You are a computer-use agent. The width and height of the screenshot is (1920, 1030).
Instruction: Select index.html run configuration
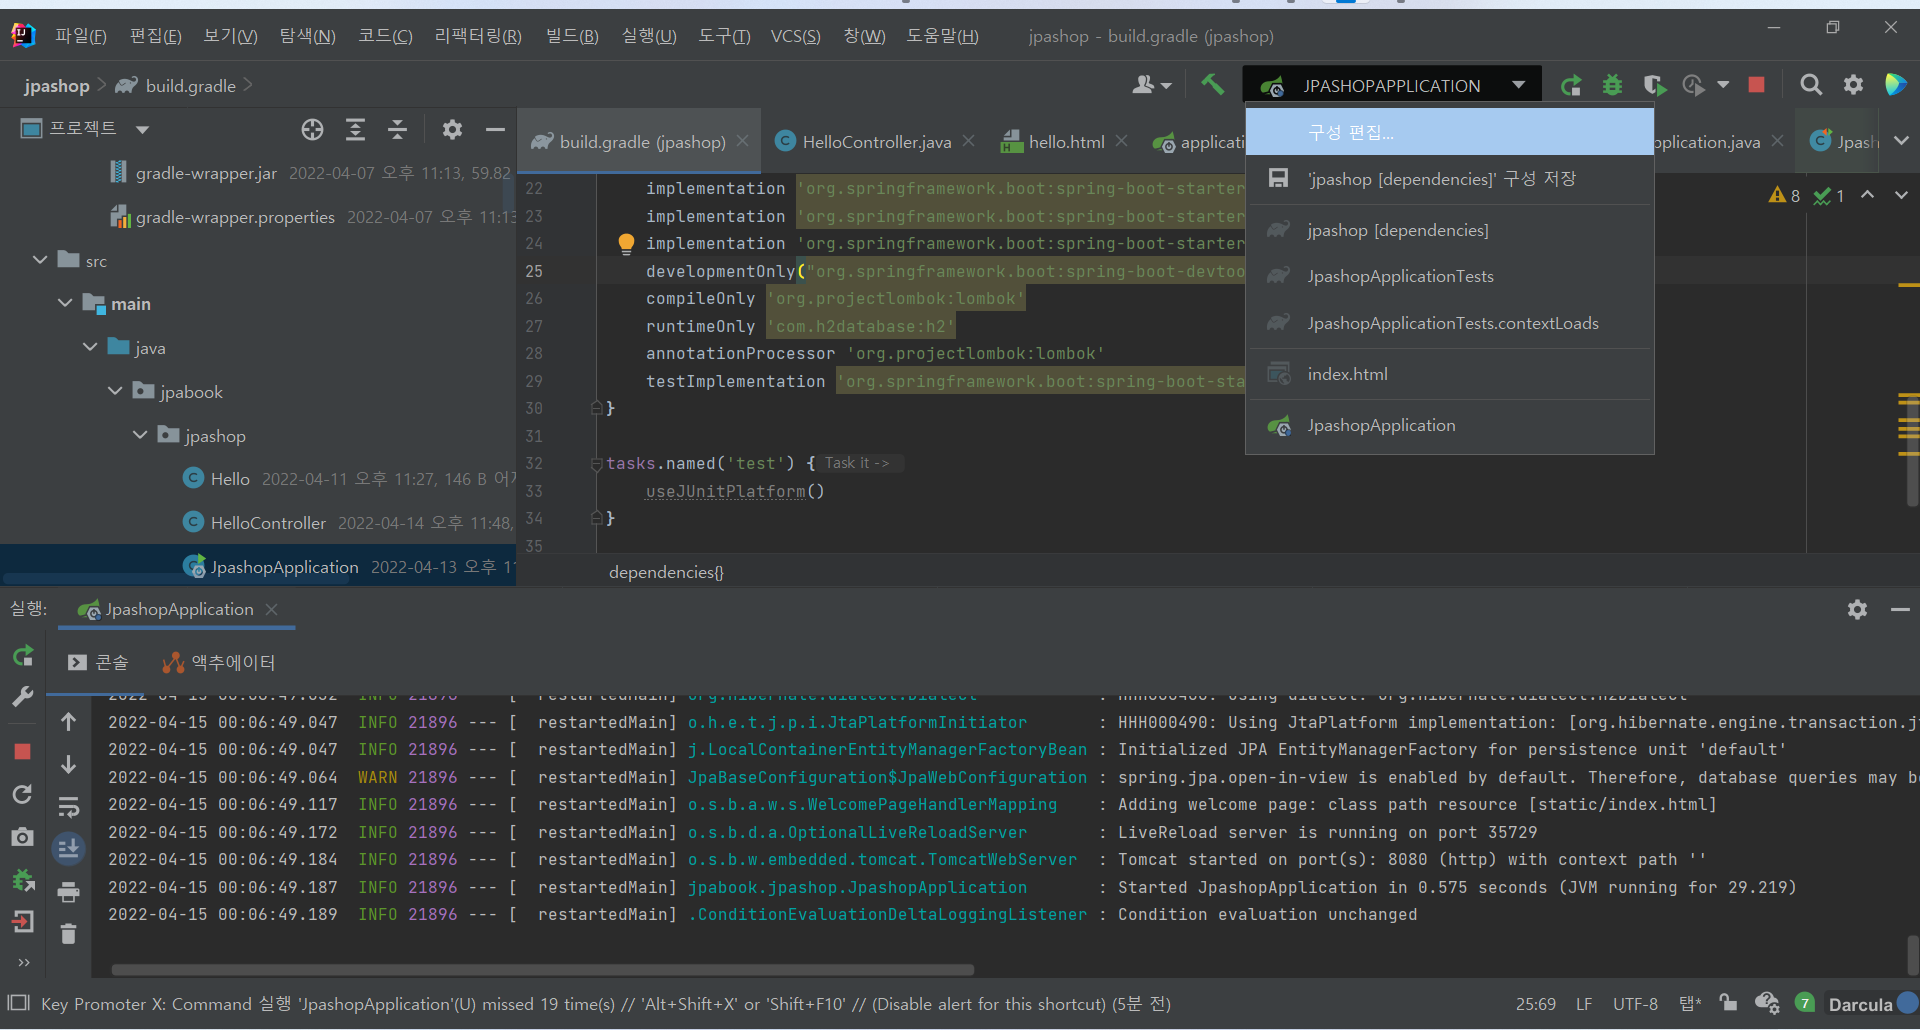pos(1449,374)
